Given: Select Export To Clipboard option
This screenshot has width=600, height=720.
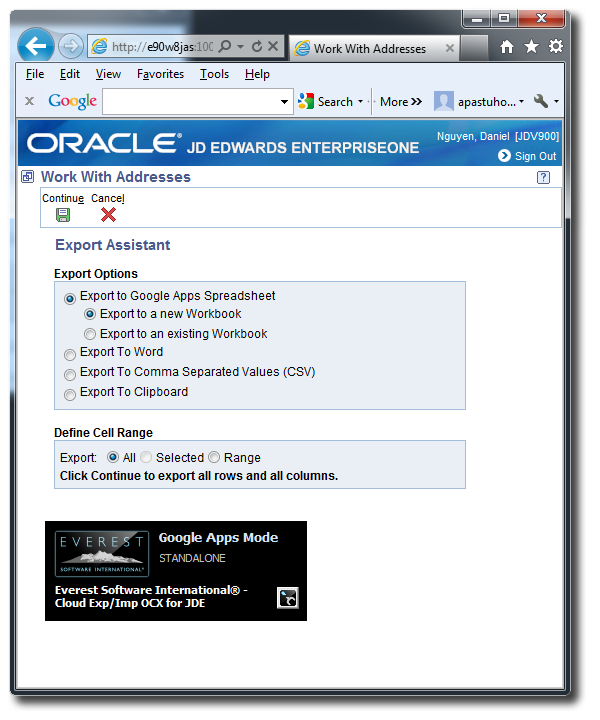Looking at the screenshot, I should (70, 395).
